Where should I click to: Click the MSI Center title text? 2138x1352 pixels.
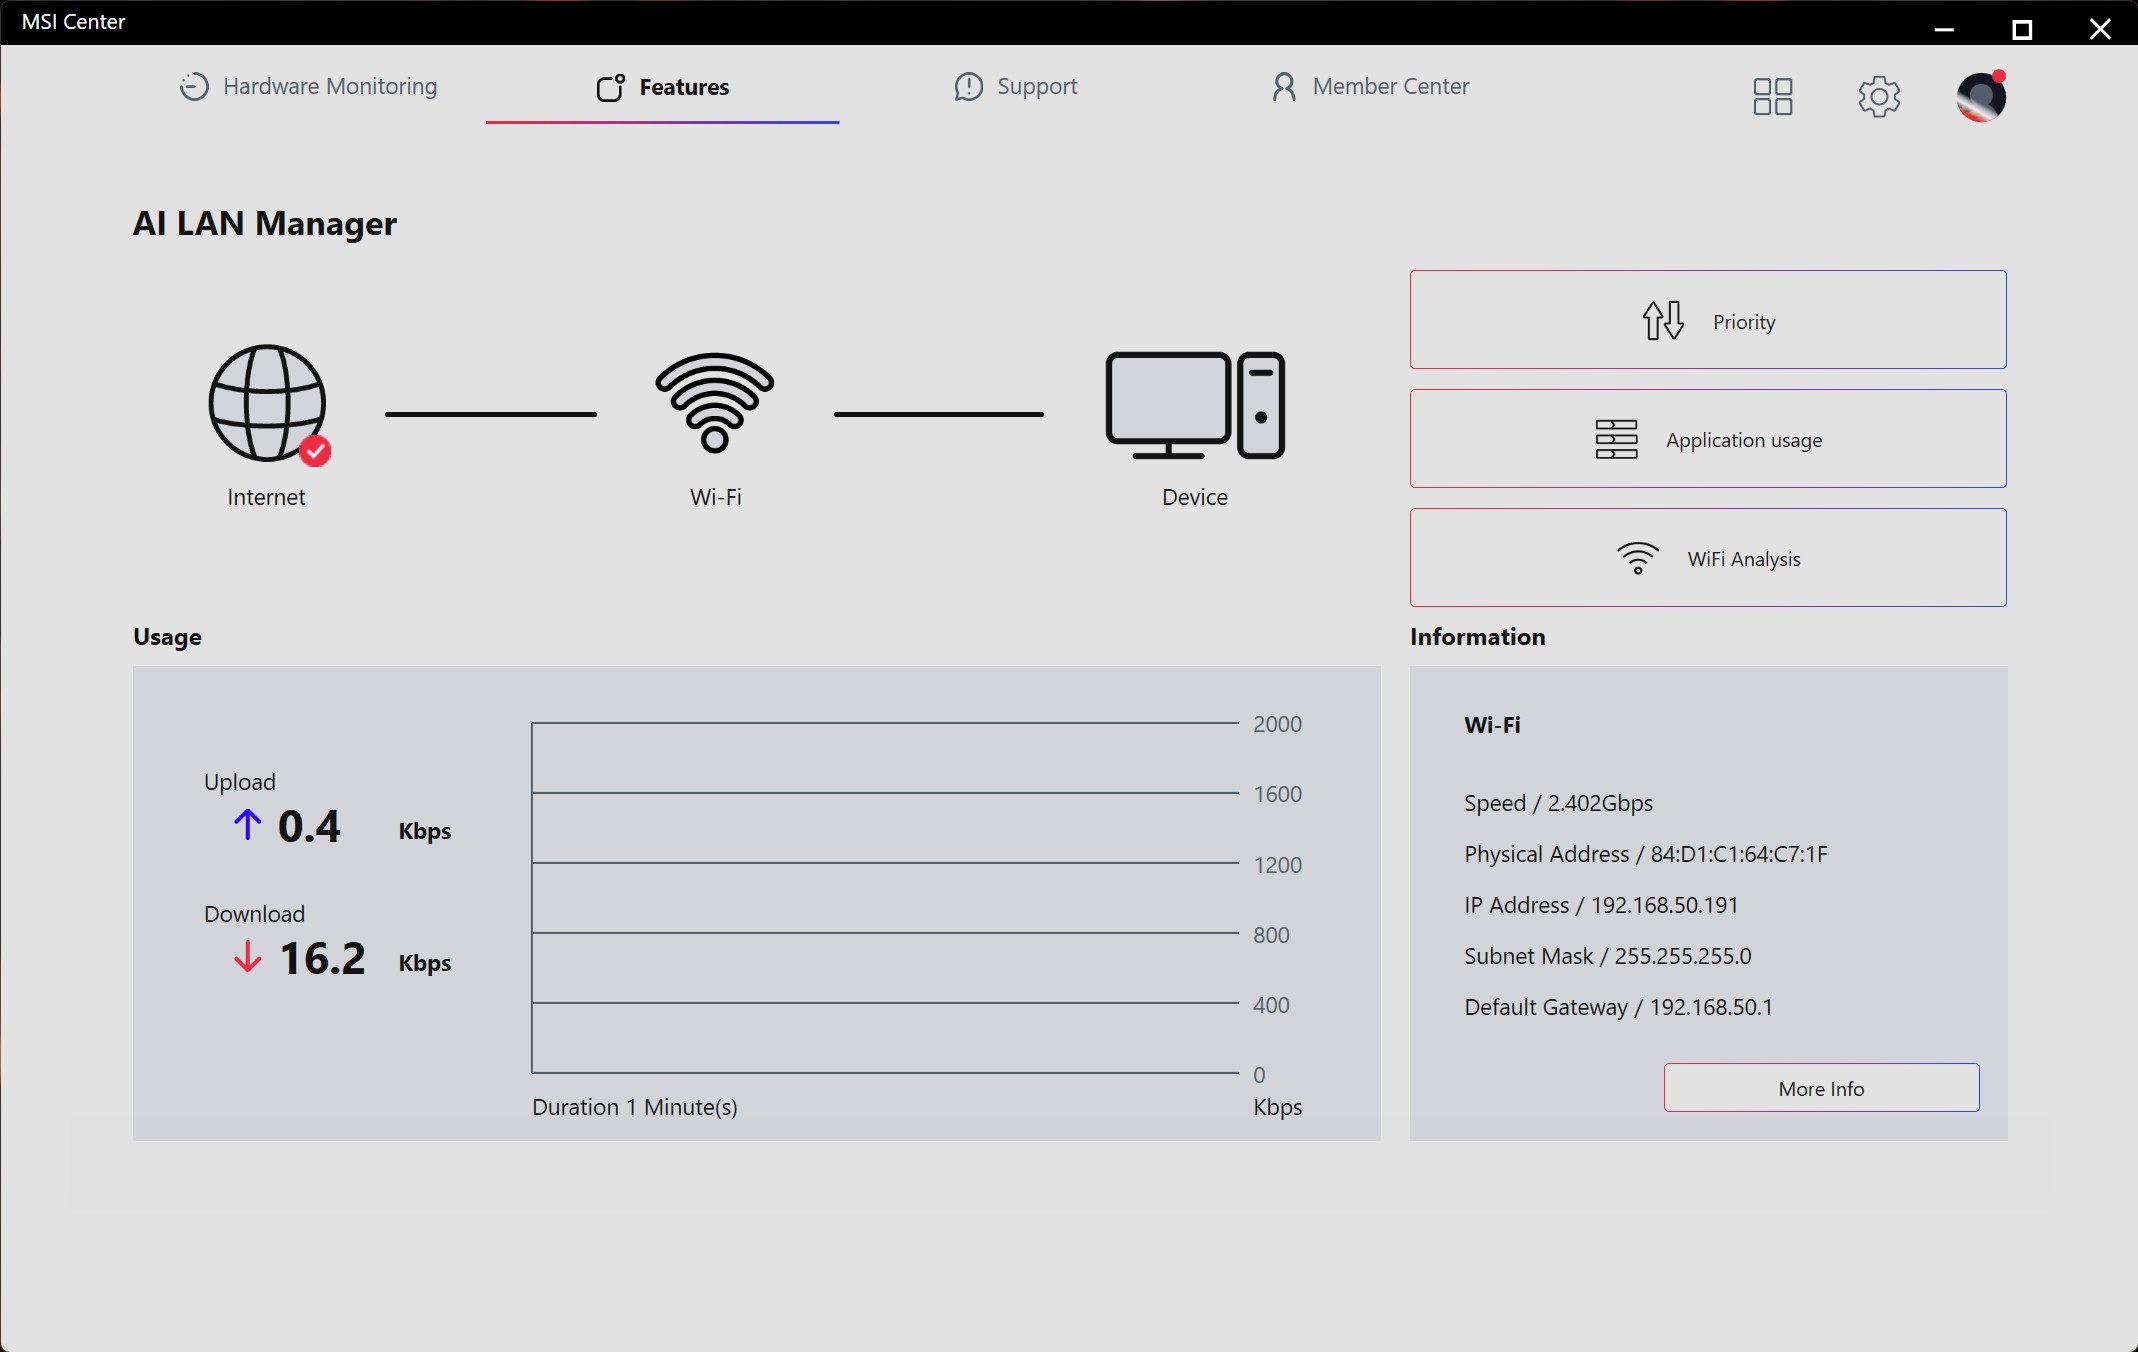[x=73, y=22]
